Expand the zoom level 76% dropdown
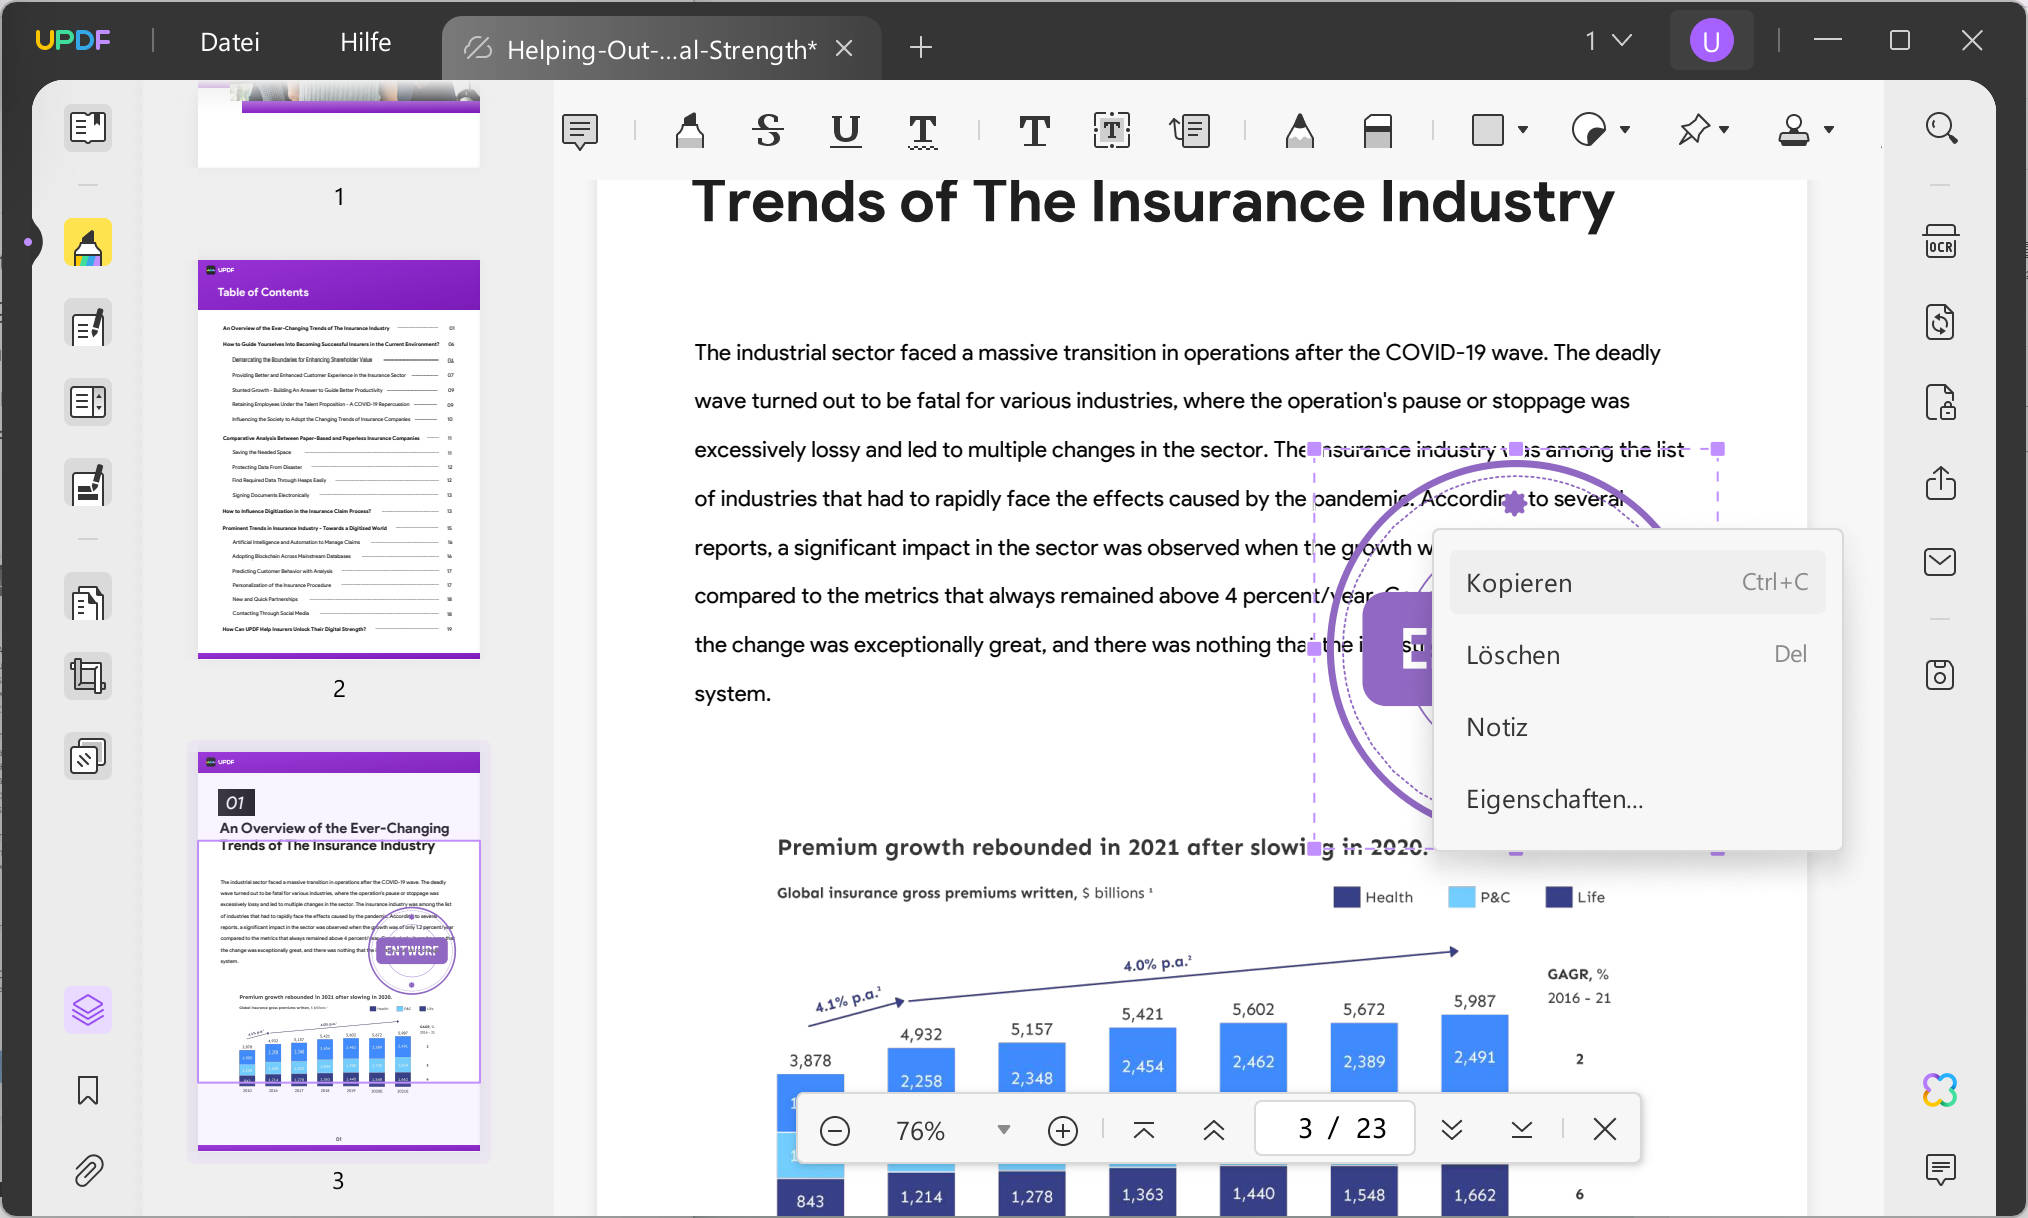The image size is (2028, 1218). 1003,1130
